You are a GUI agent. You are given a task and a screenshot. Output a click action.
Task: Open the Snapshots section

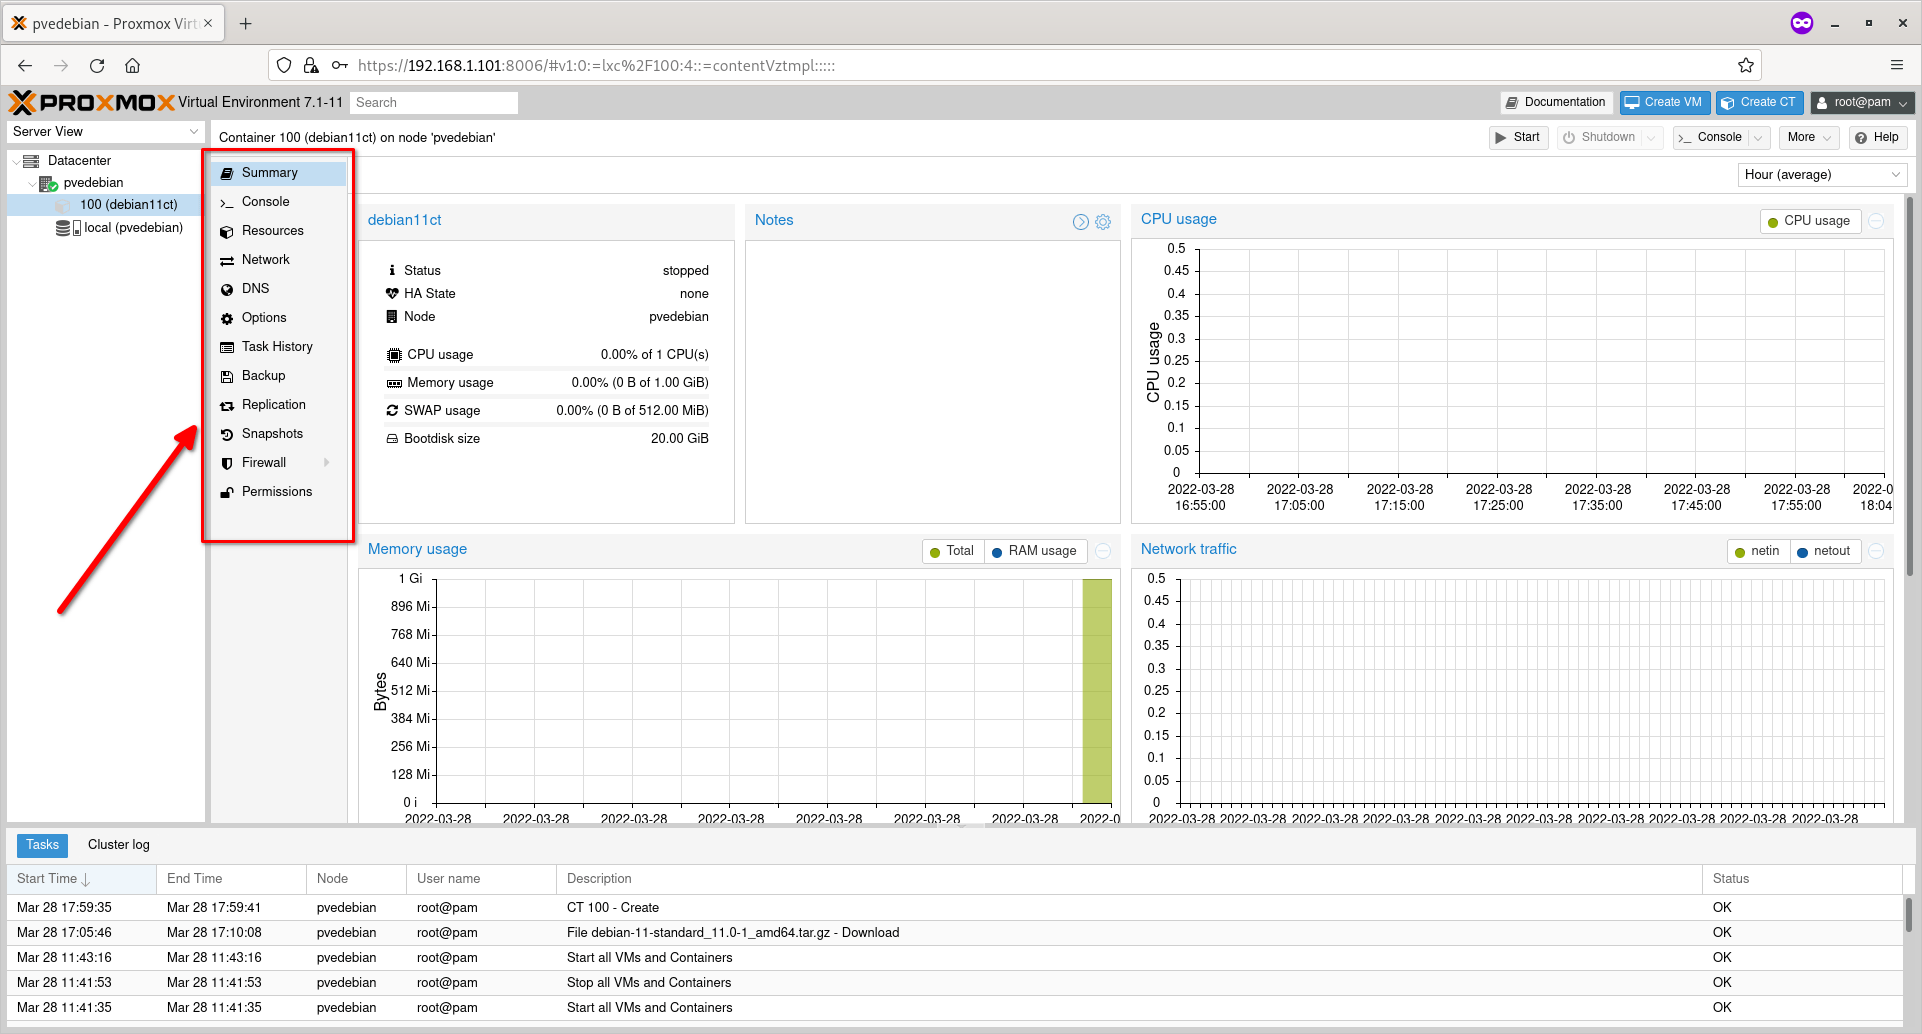tap(278, 434)
